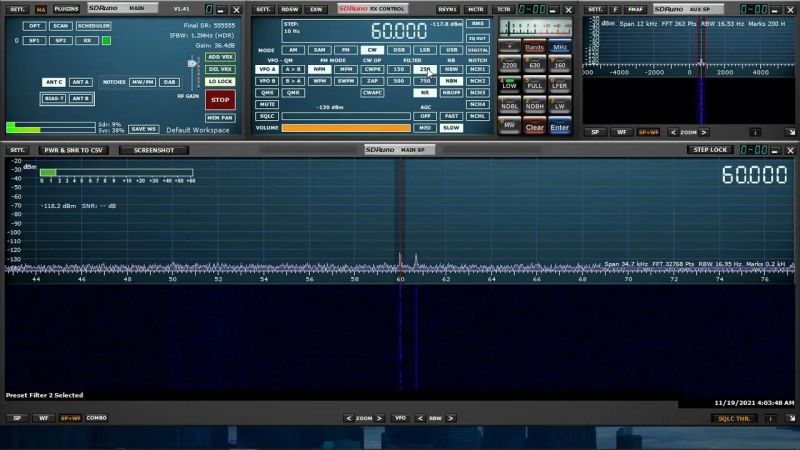Click the resize corner arrow in Aux SP
This screenshot has width=800, height=450.
tap(791, 132)
